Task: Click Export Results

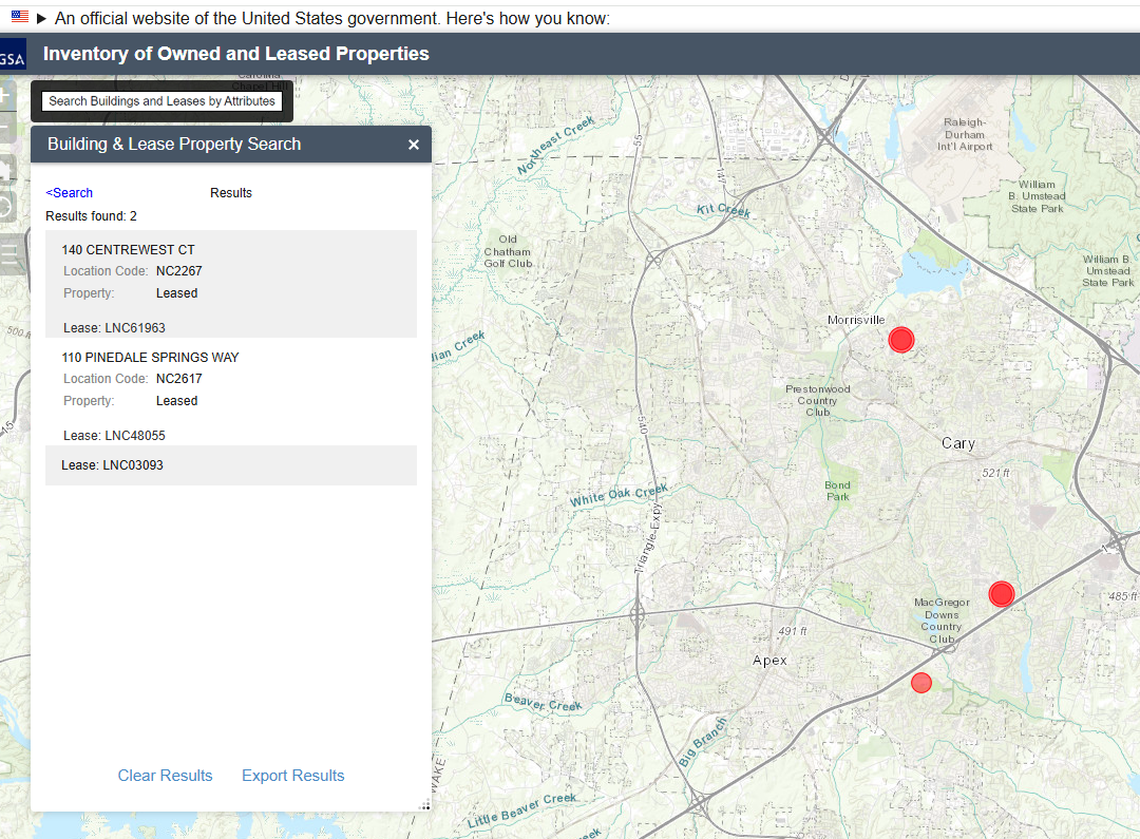Action: [x=292, y=775]
